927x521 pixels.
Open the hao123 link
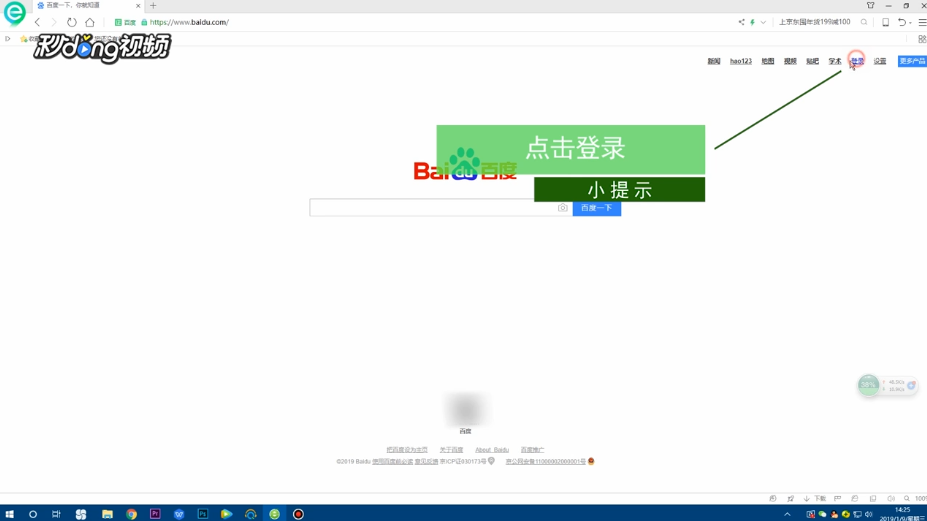pyautogui.click(x=741, y=61)
